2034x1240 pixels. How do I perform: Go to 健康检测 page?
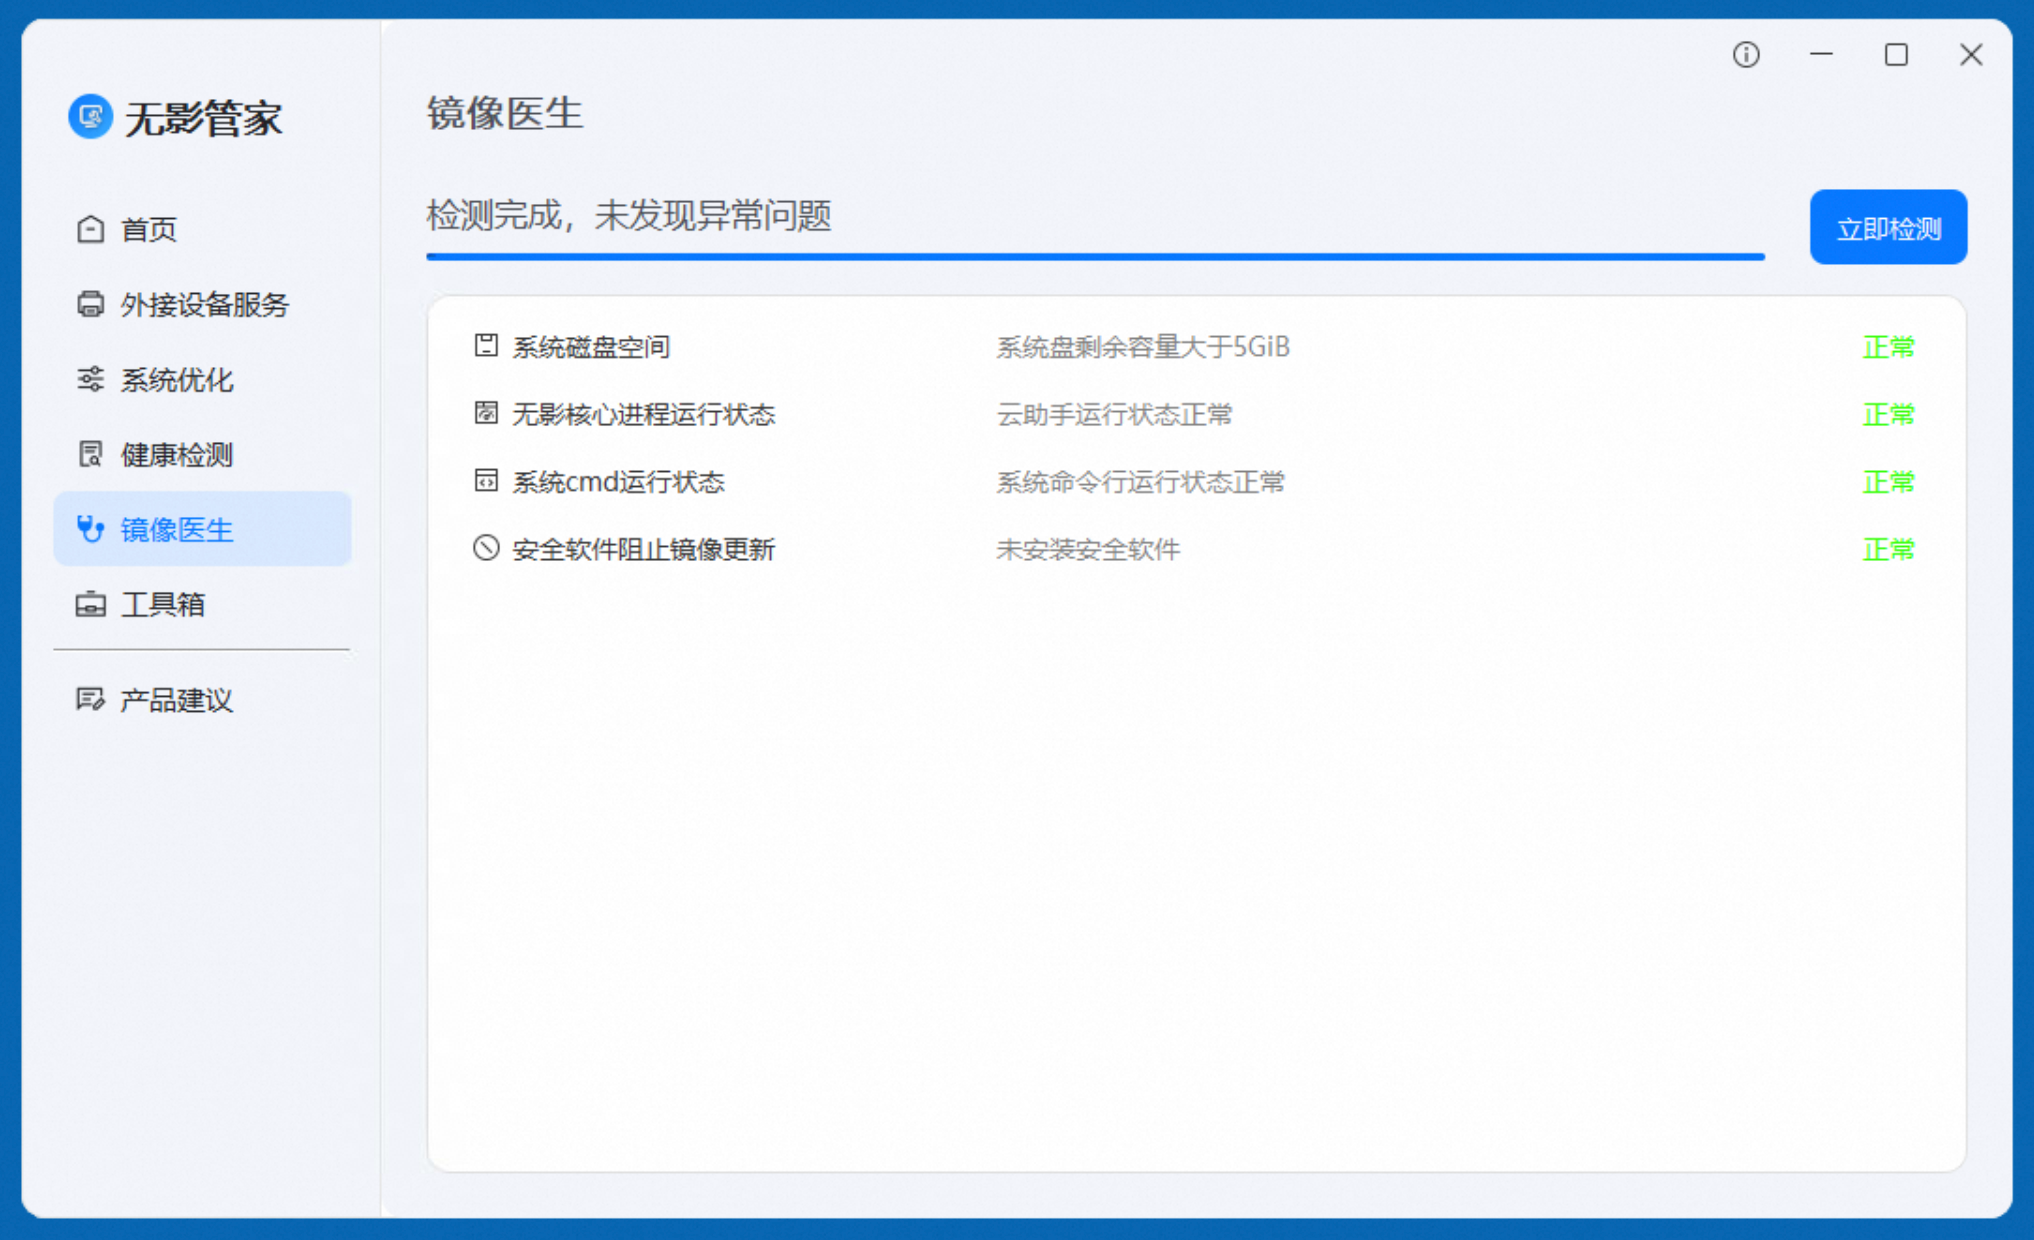click(x=177, y=454)
